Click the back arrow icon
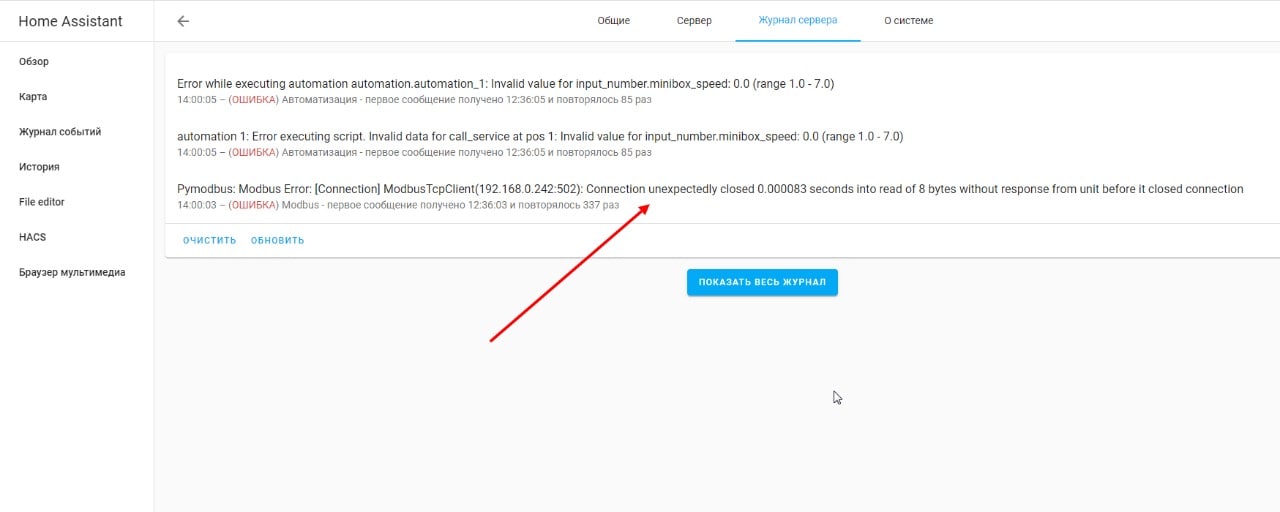 183,21
